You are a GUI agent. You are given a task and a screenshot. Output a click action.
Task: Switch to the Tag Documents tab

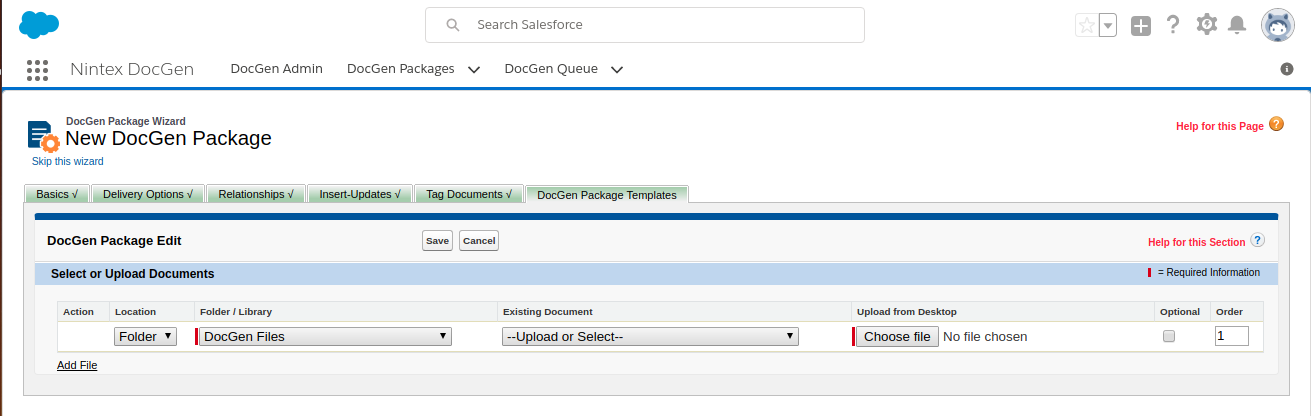tap(469, 194)
